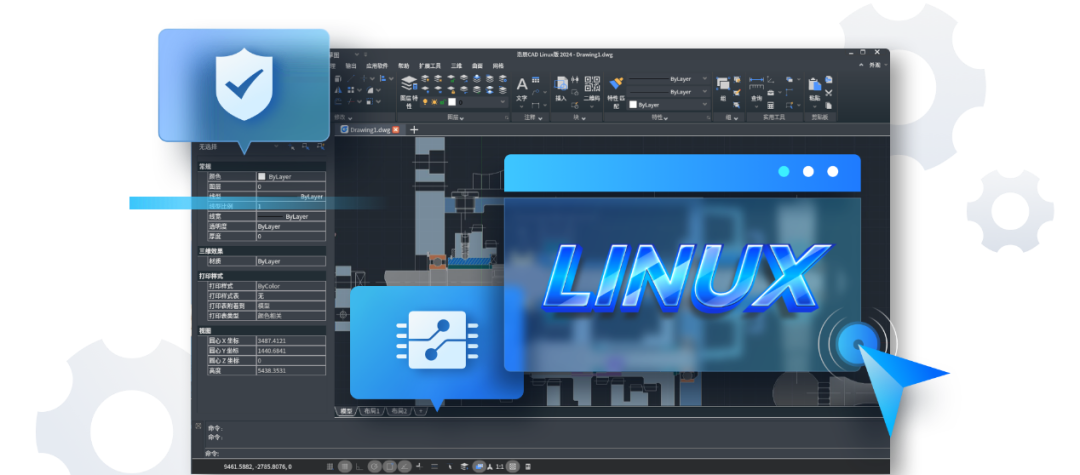Viewport: 1080px width, 475px height.
Task: Open the ByLayer color dropdown in ribbon
Action: tap(667, 105)
